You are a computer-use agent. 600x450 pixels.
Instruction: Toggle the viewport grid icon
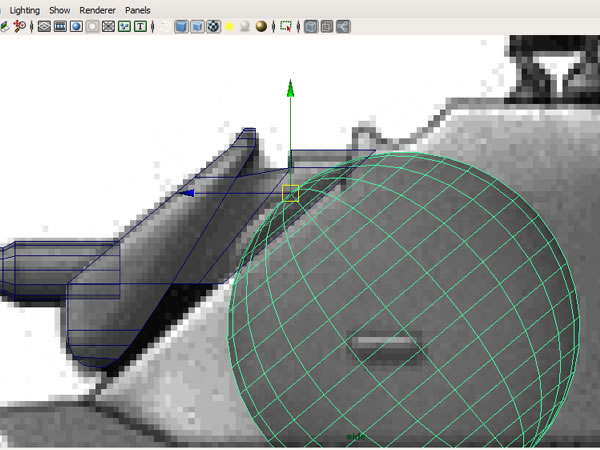pyautogui.click(x=44, y=26)
